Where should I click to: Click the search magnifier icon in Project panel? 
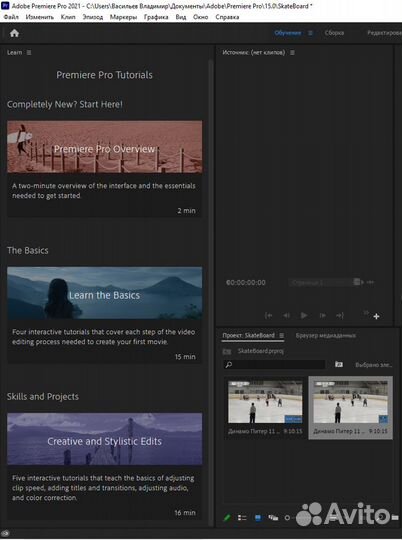(229, 365)
